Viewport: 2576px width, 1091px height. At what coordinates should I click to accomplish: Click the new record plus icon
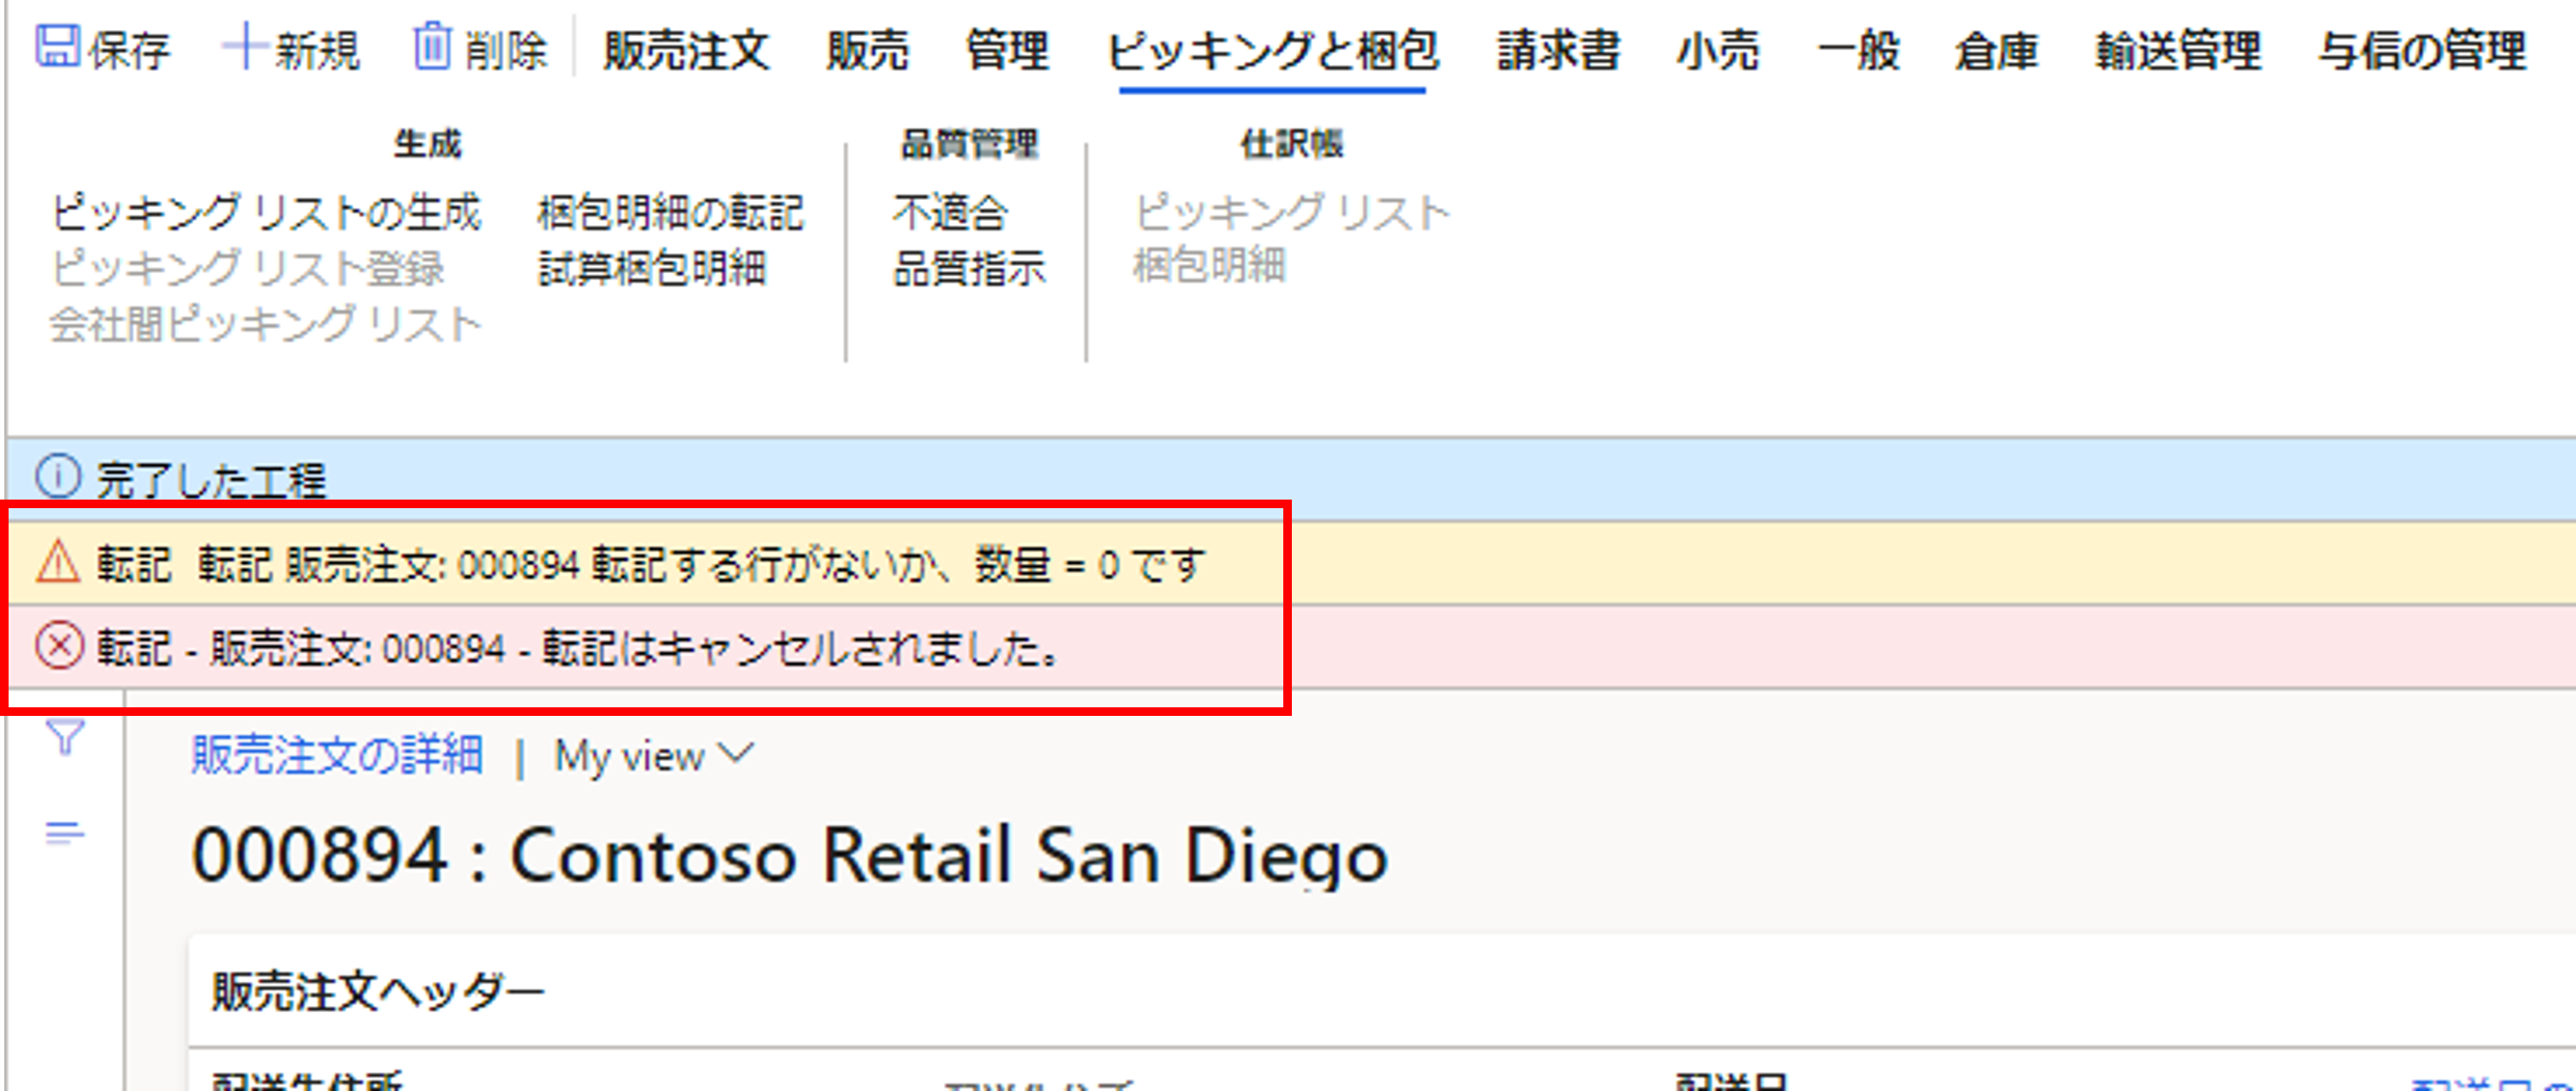click(x=242, y=47)
